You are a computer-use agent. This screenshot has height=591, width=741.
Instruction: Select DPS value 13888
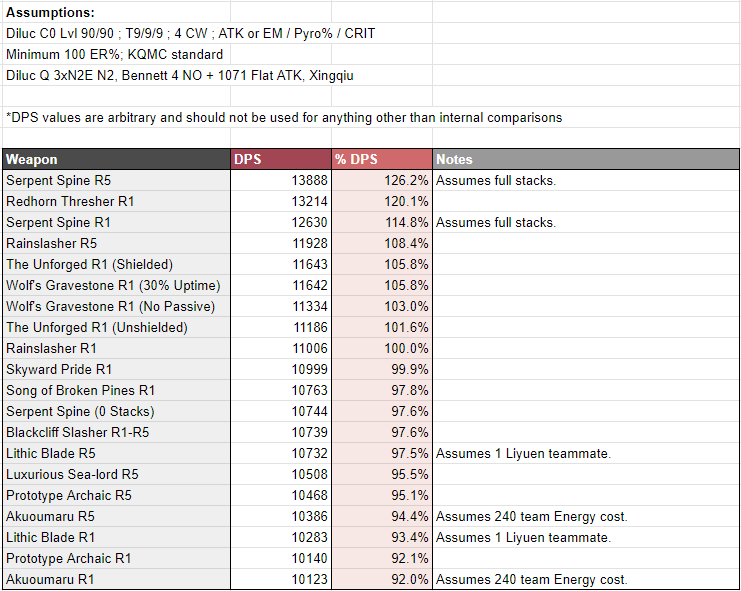(281, 181)
